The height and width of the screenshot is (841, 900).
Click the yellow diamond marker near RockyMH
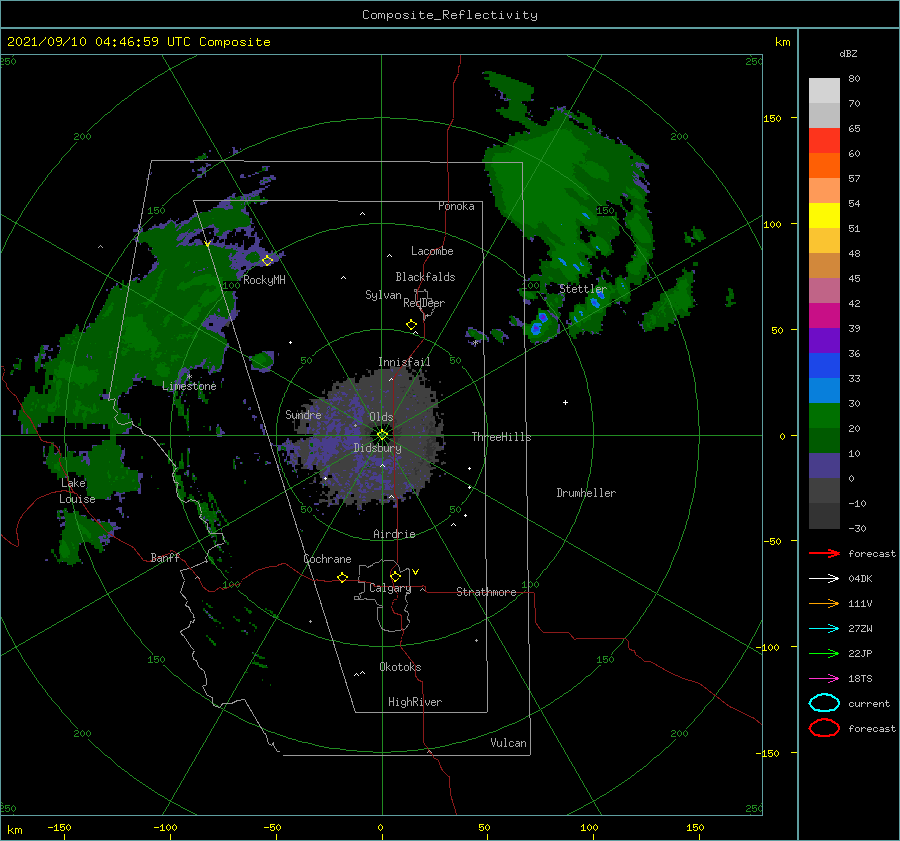267,261
